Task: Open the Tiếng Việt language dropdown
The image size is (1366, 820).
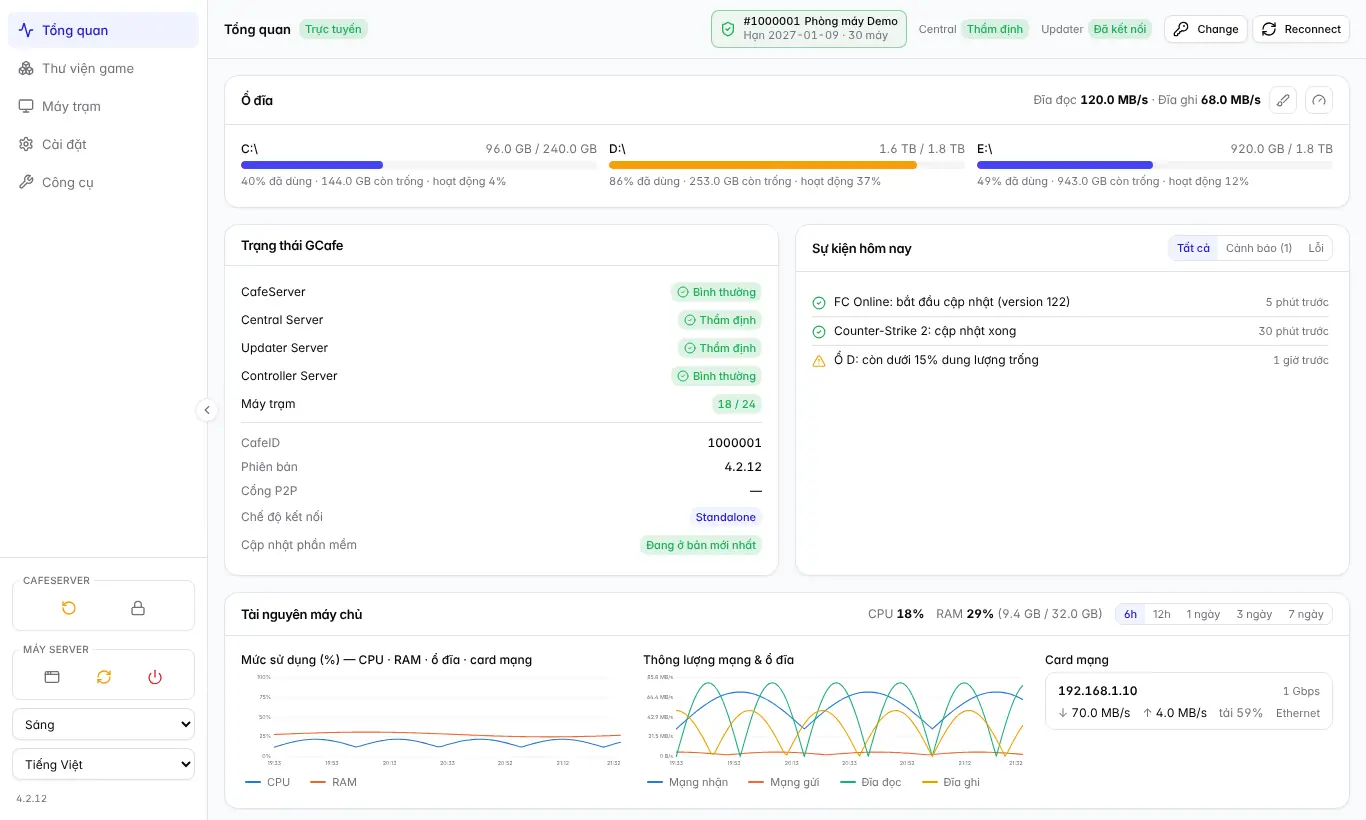Action: point(104,764)
